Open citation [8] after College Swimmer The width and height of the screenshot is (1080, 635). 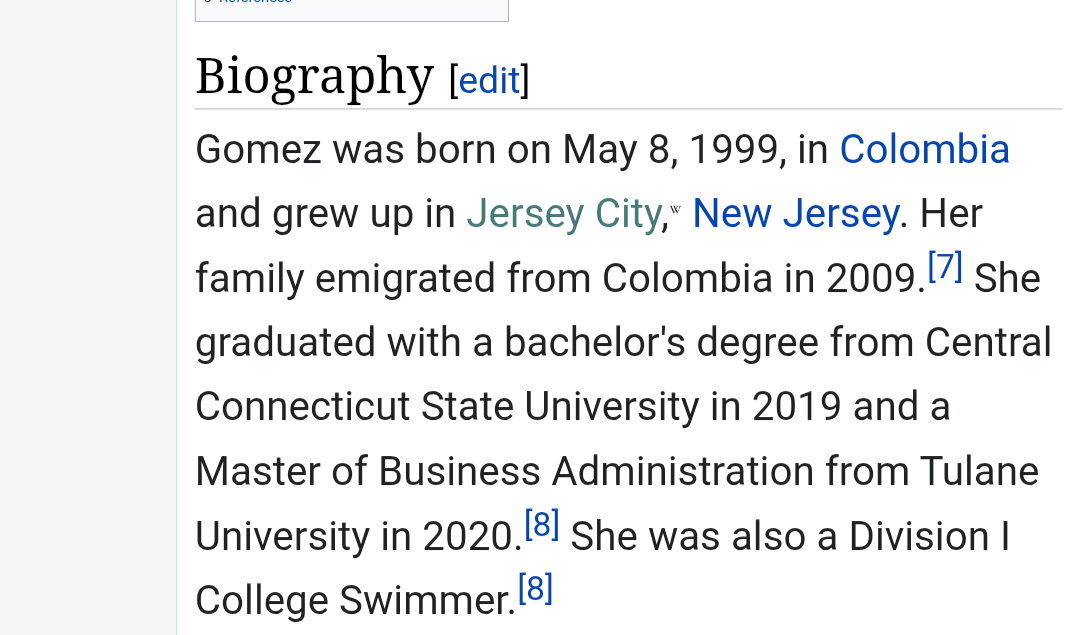[535, 588]
